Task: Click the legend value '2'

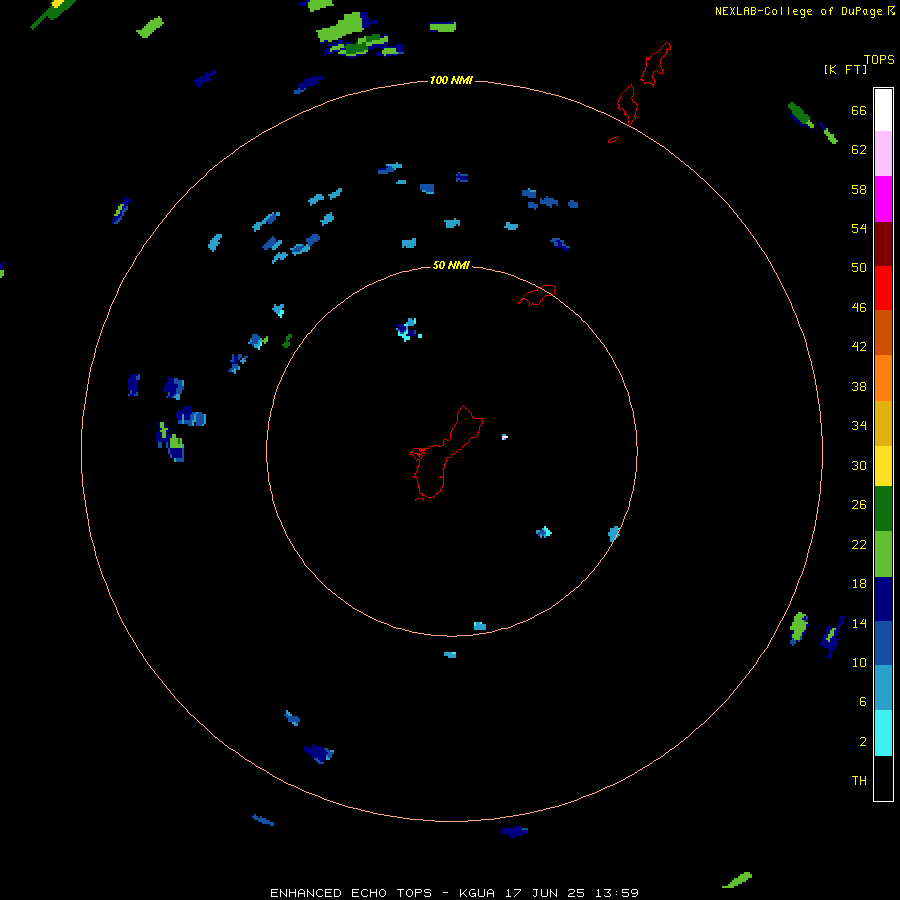Action: [862, 742]
